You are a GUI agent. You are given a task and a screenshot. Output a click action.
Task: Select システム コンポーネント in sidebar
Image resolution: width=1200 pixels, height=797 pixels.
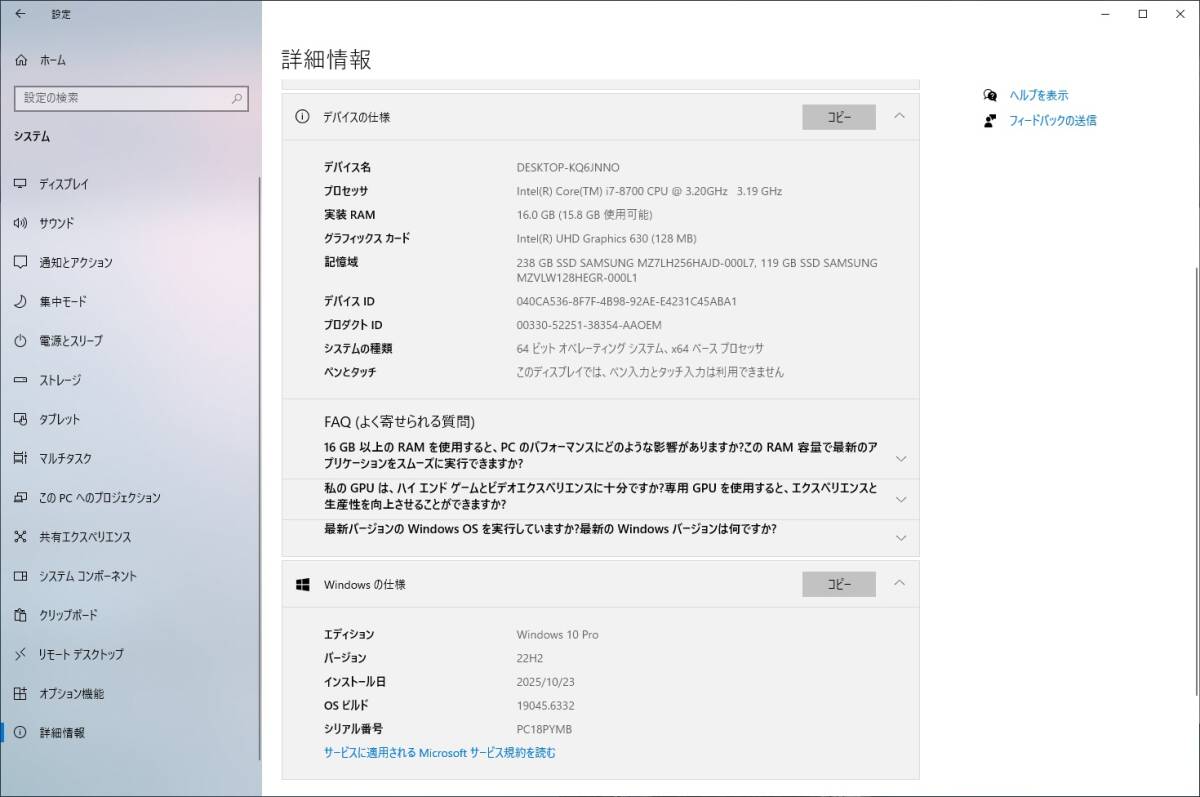tap(20, 576)
